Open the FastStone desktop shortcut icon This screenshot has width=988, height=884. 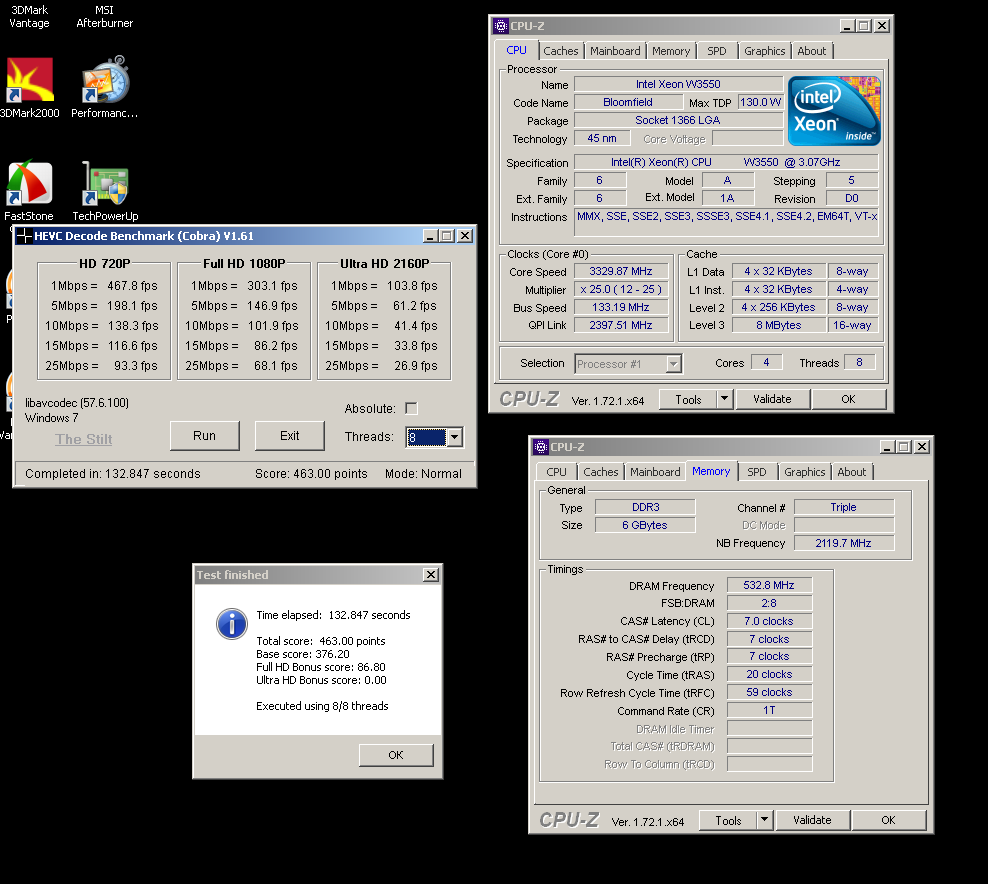[x=29, y=183]
